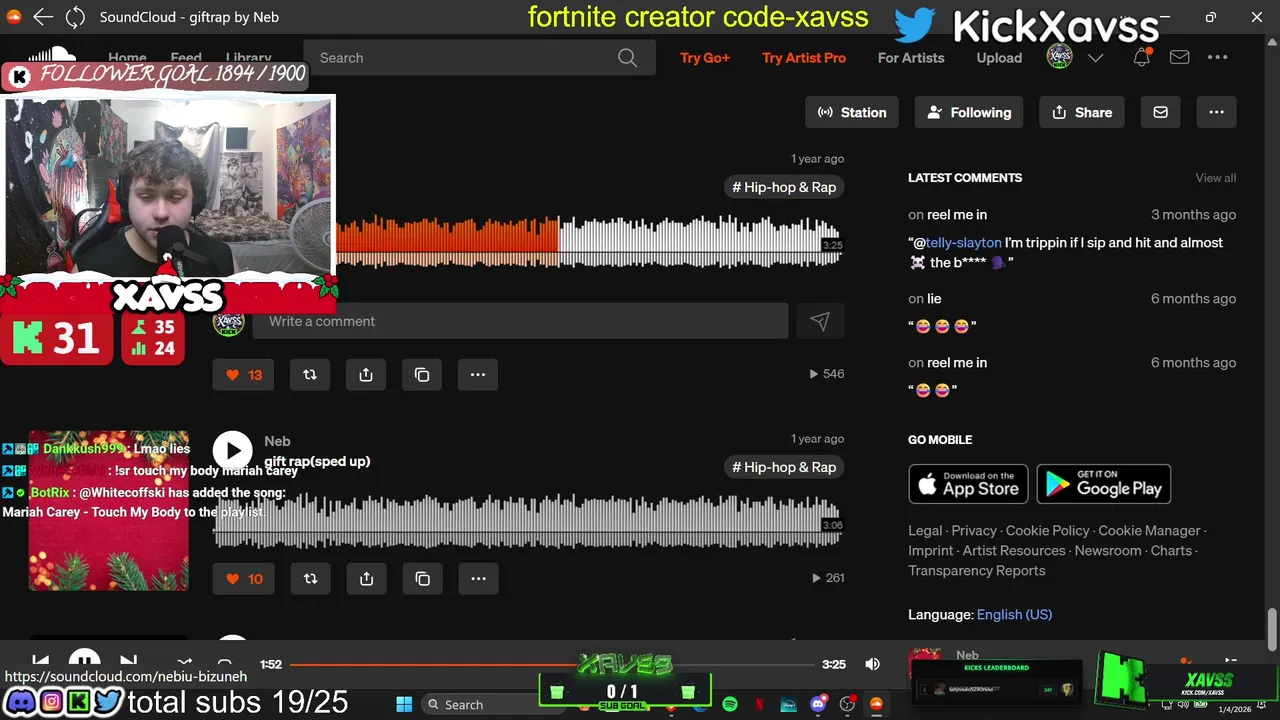Copy link of gift rap(sped up) track
The width and height of the screenshot is (1280, 720).
point(422,579)
